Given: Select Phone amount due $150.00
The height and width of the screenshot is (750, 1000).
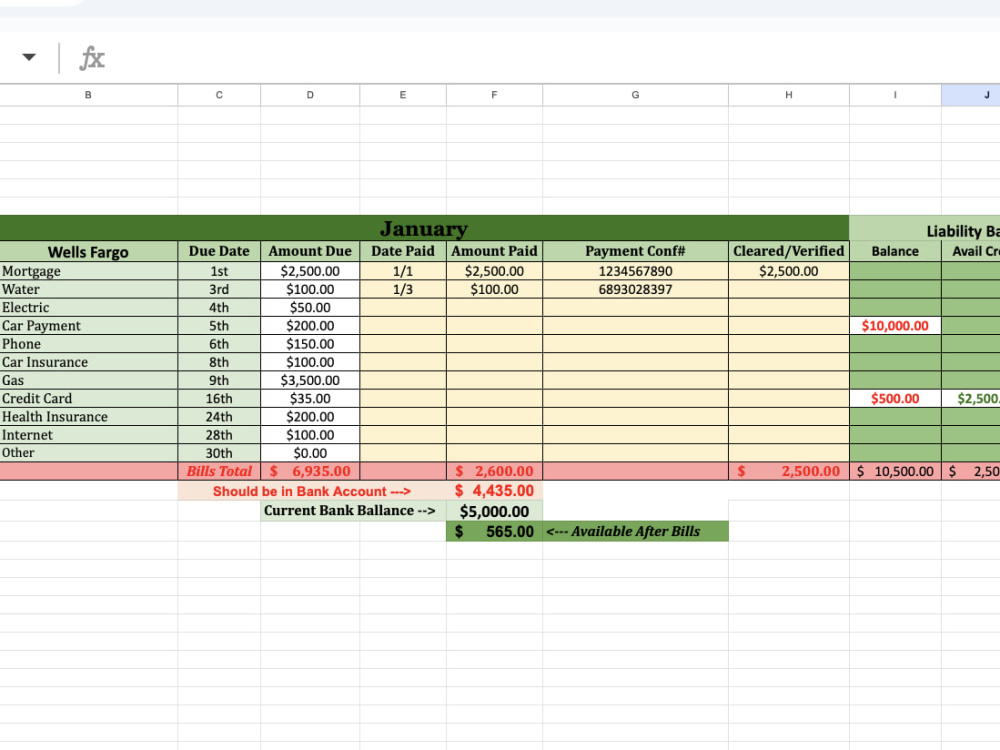Looking at the screenshot, I should [x=310, y=344].
